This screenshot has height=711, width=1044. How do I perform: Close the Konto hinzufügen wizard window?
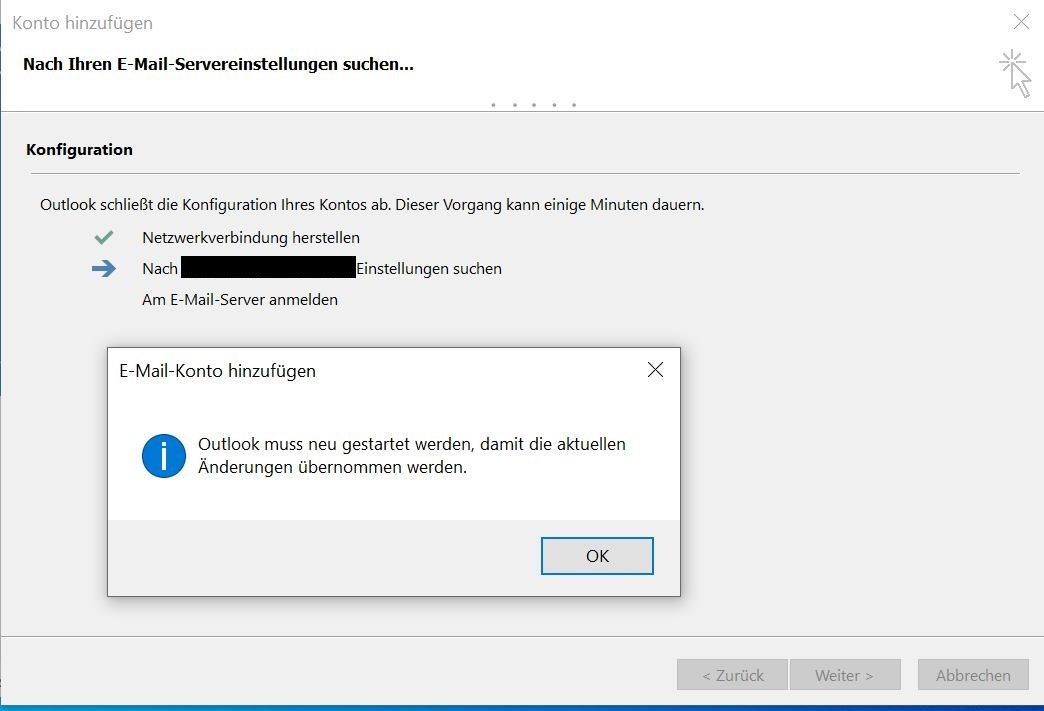pyautogui.click(x=1021, y=21)
